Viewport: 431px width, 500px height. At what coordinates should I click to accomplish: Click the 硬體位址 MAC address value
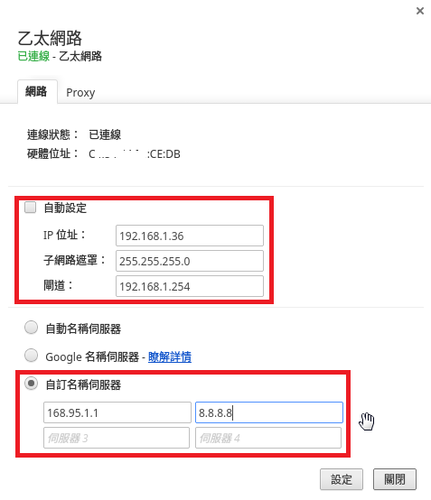coord(134,154)
